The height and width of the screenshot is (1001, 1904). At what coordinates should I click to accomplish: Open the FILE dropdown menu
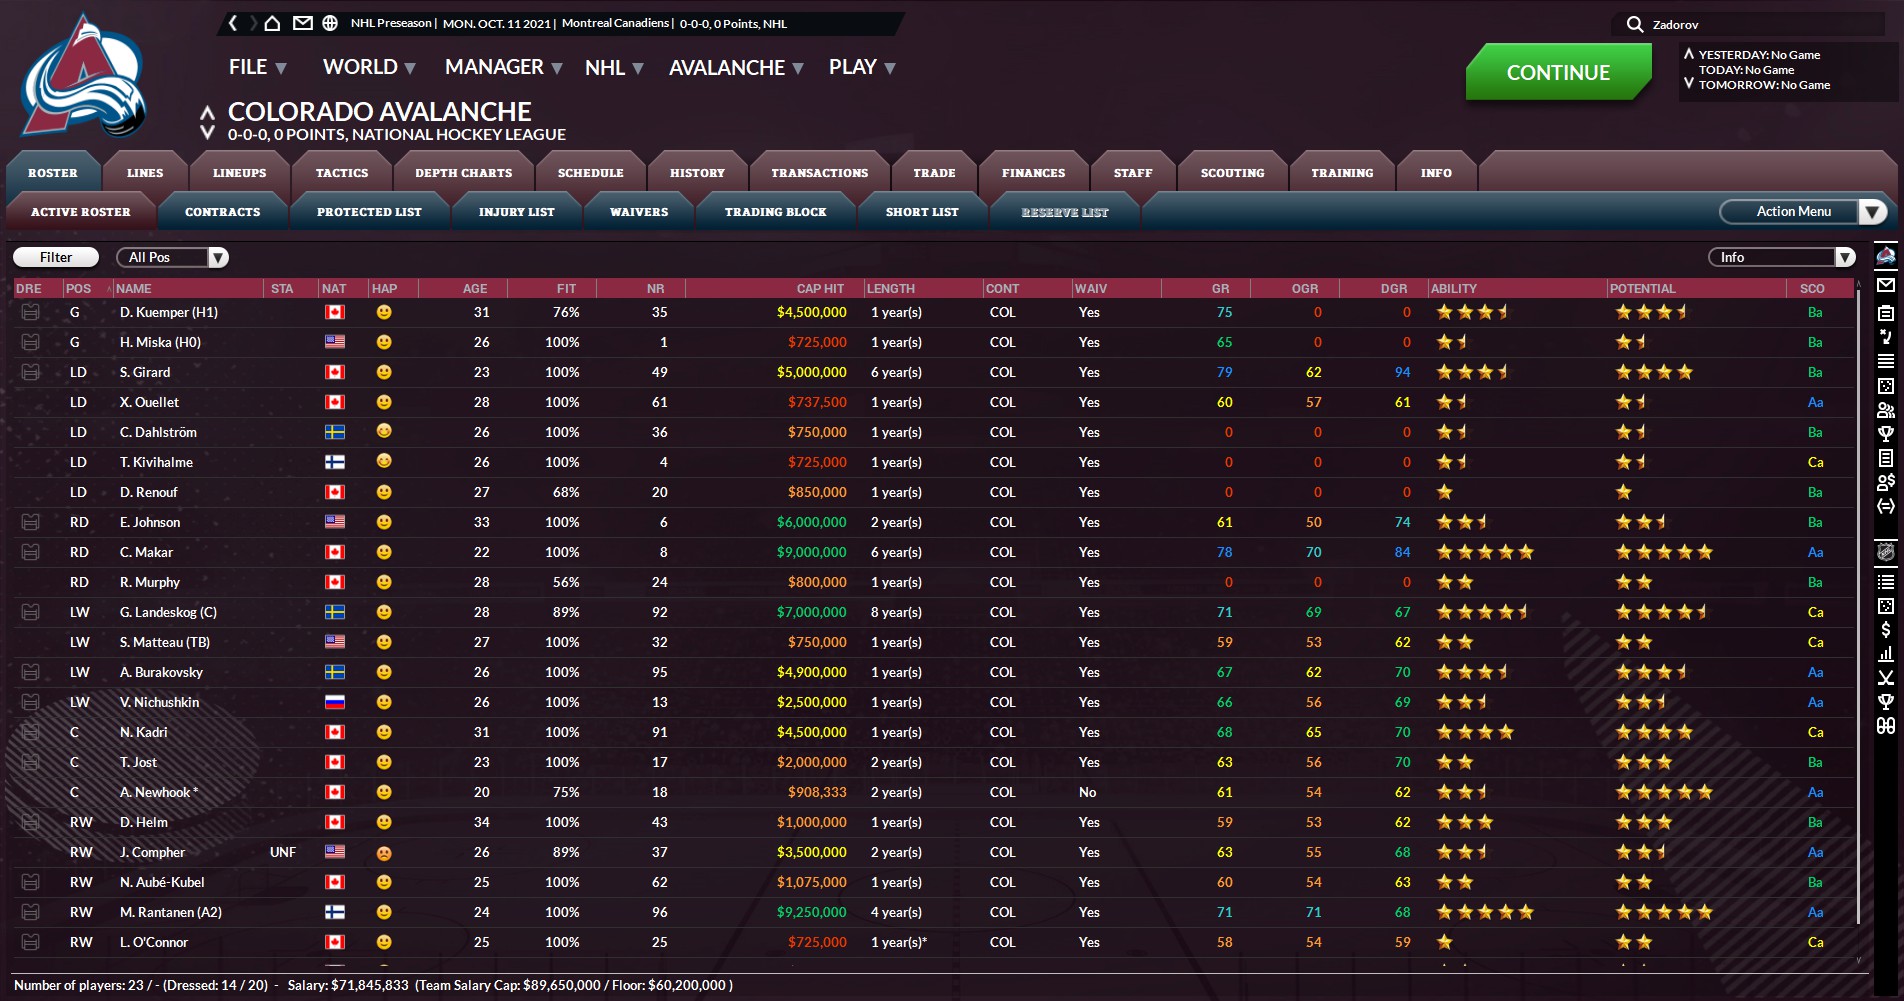pos(258,67)
